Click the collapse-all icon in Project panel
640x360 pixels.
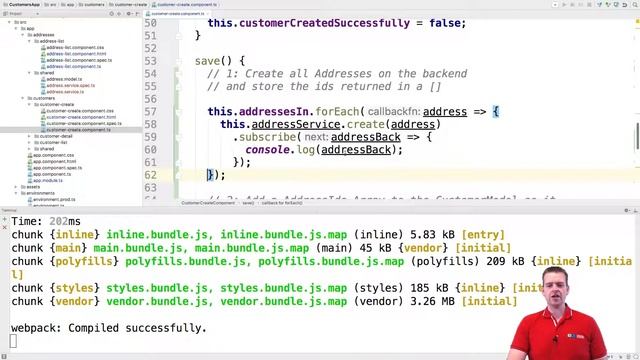(x=119, y=13)
